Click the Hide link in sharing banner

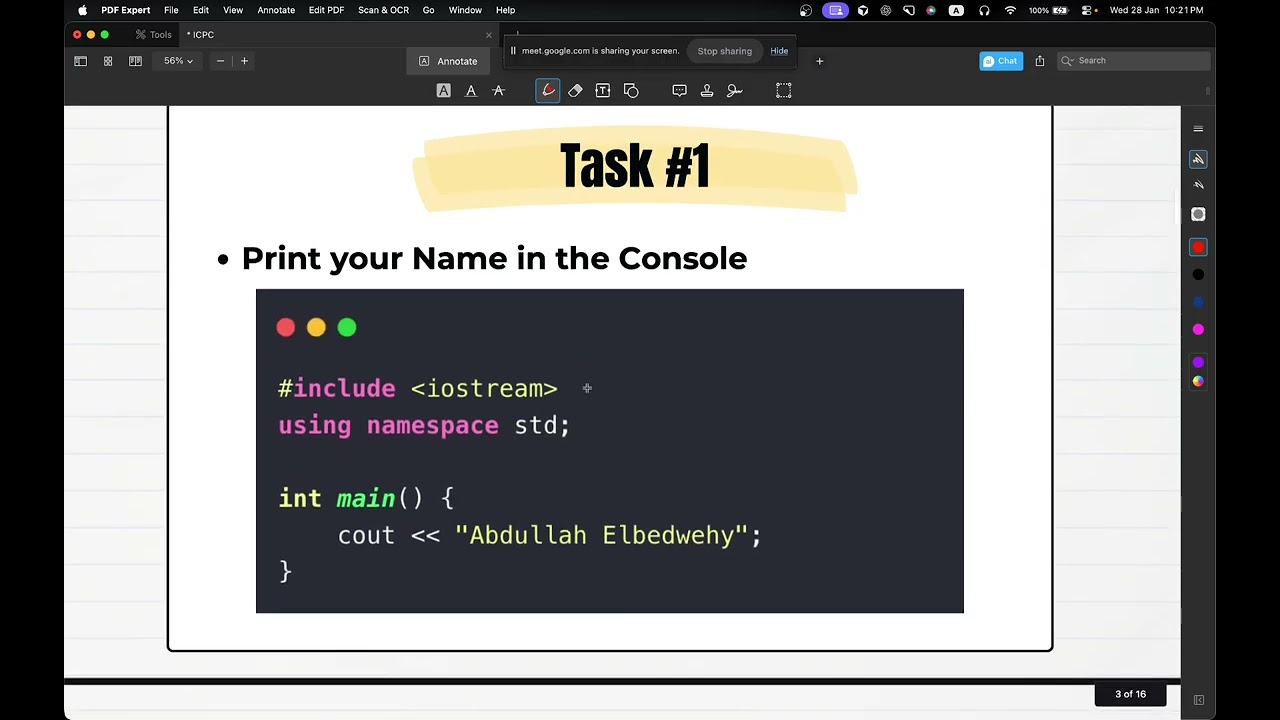[779, 51]
